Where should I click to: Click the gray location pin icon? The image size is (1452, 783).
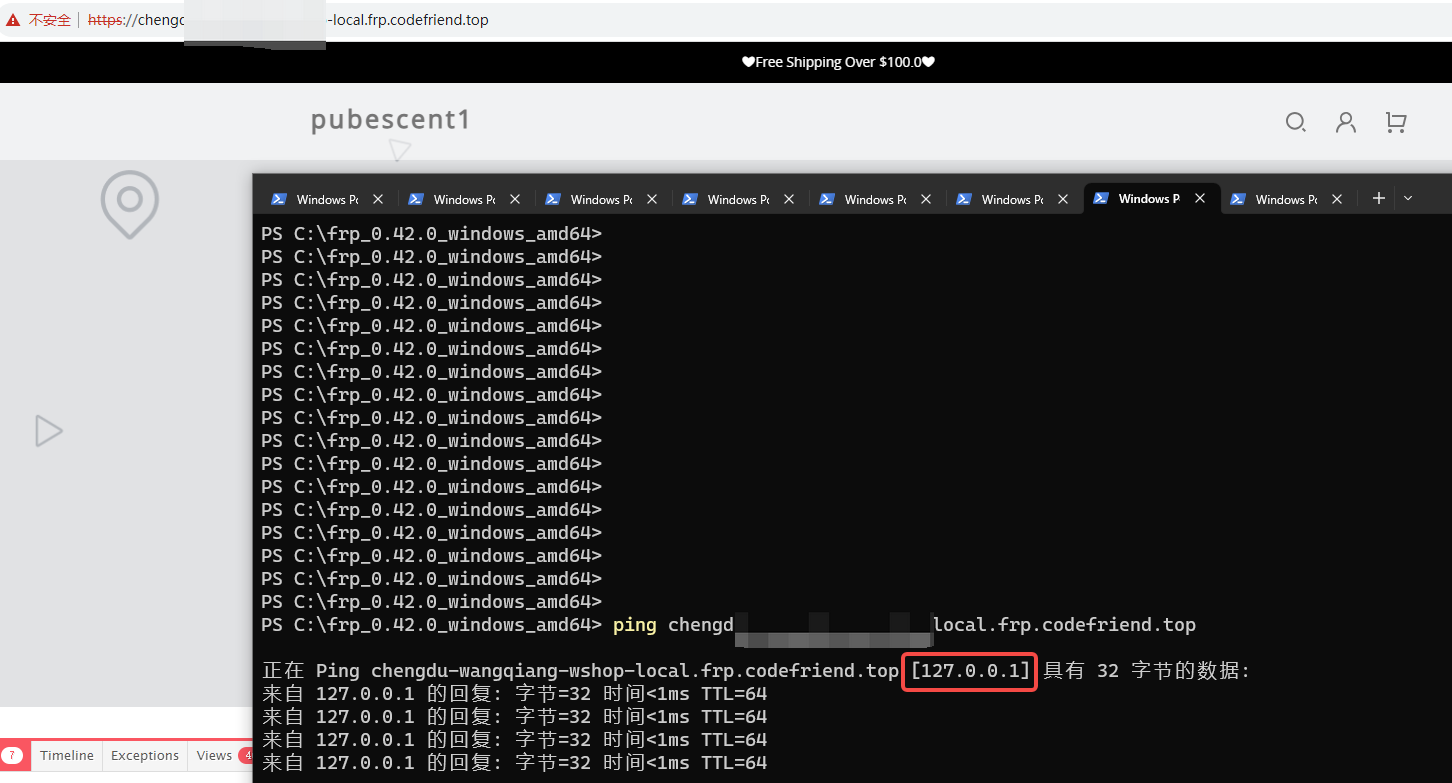coord(130,204)
